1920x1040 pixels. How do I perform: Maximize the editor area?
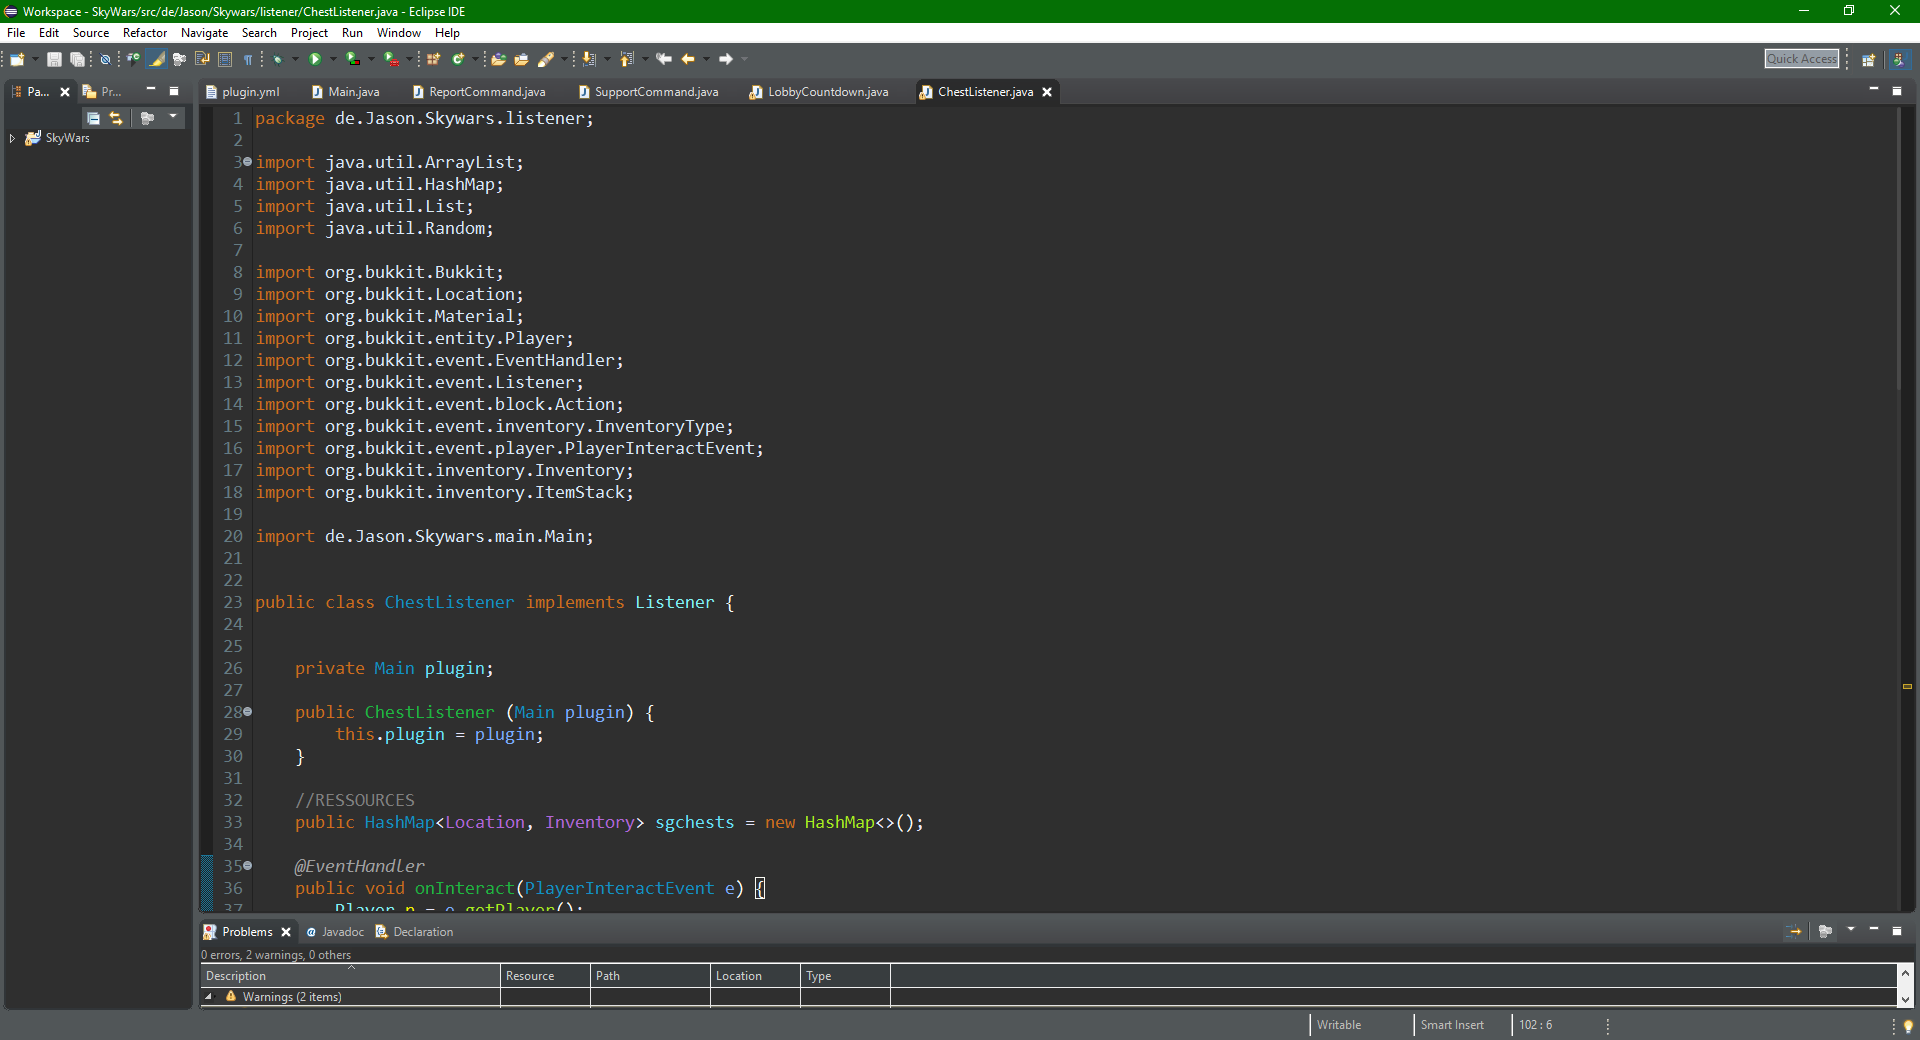coord(1897,91)
